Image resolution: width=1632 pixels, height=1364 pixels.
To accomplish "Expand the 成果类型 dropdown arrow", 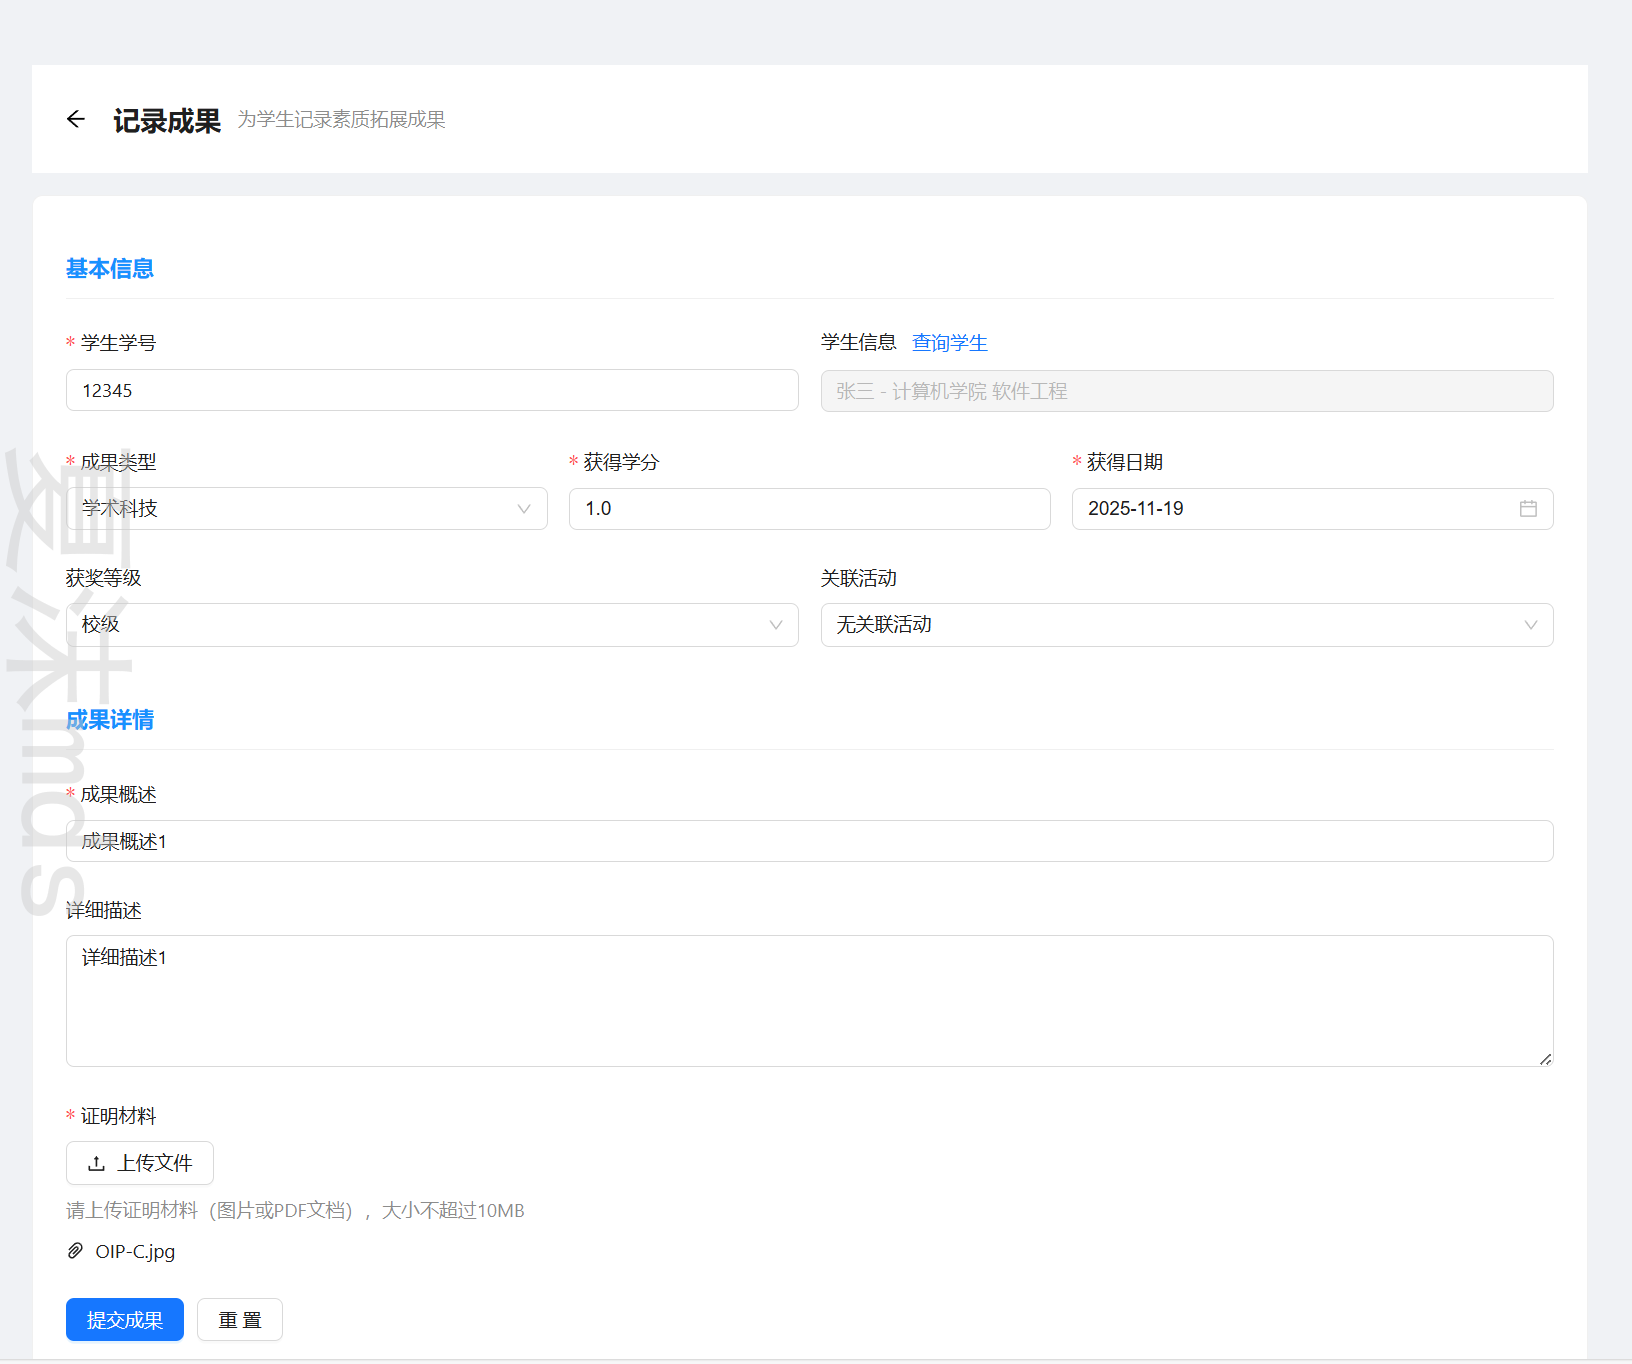I will (524, 509).
